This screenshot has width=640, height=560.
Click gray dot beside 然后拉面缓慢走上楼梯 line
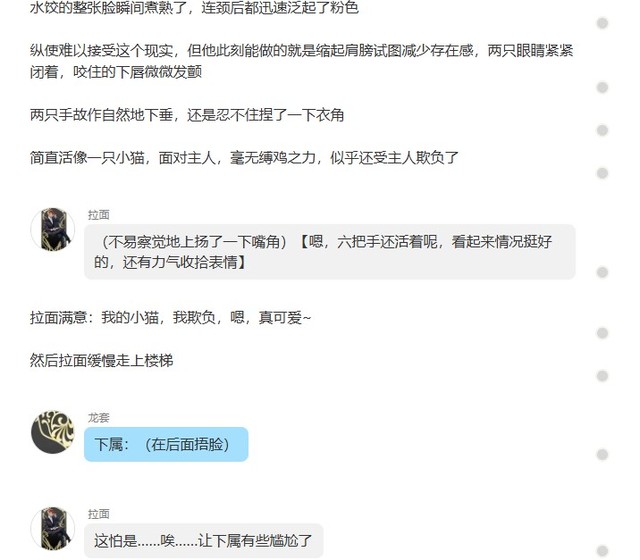[602, 376]
